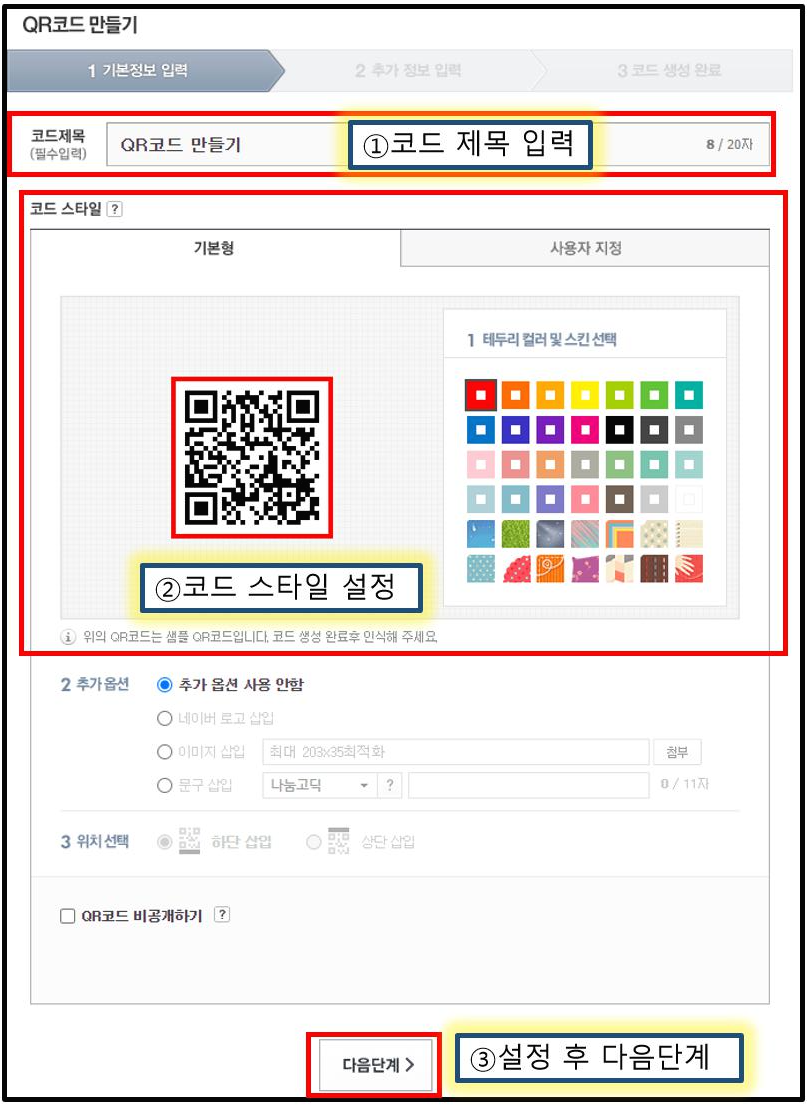Screen dimensions: 807x1106
Task: Choose the pastel diagonal stripes skin
Action: pyautogui.click(x=585, y=534)
